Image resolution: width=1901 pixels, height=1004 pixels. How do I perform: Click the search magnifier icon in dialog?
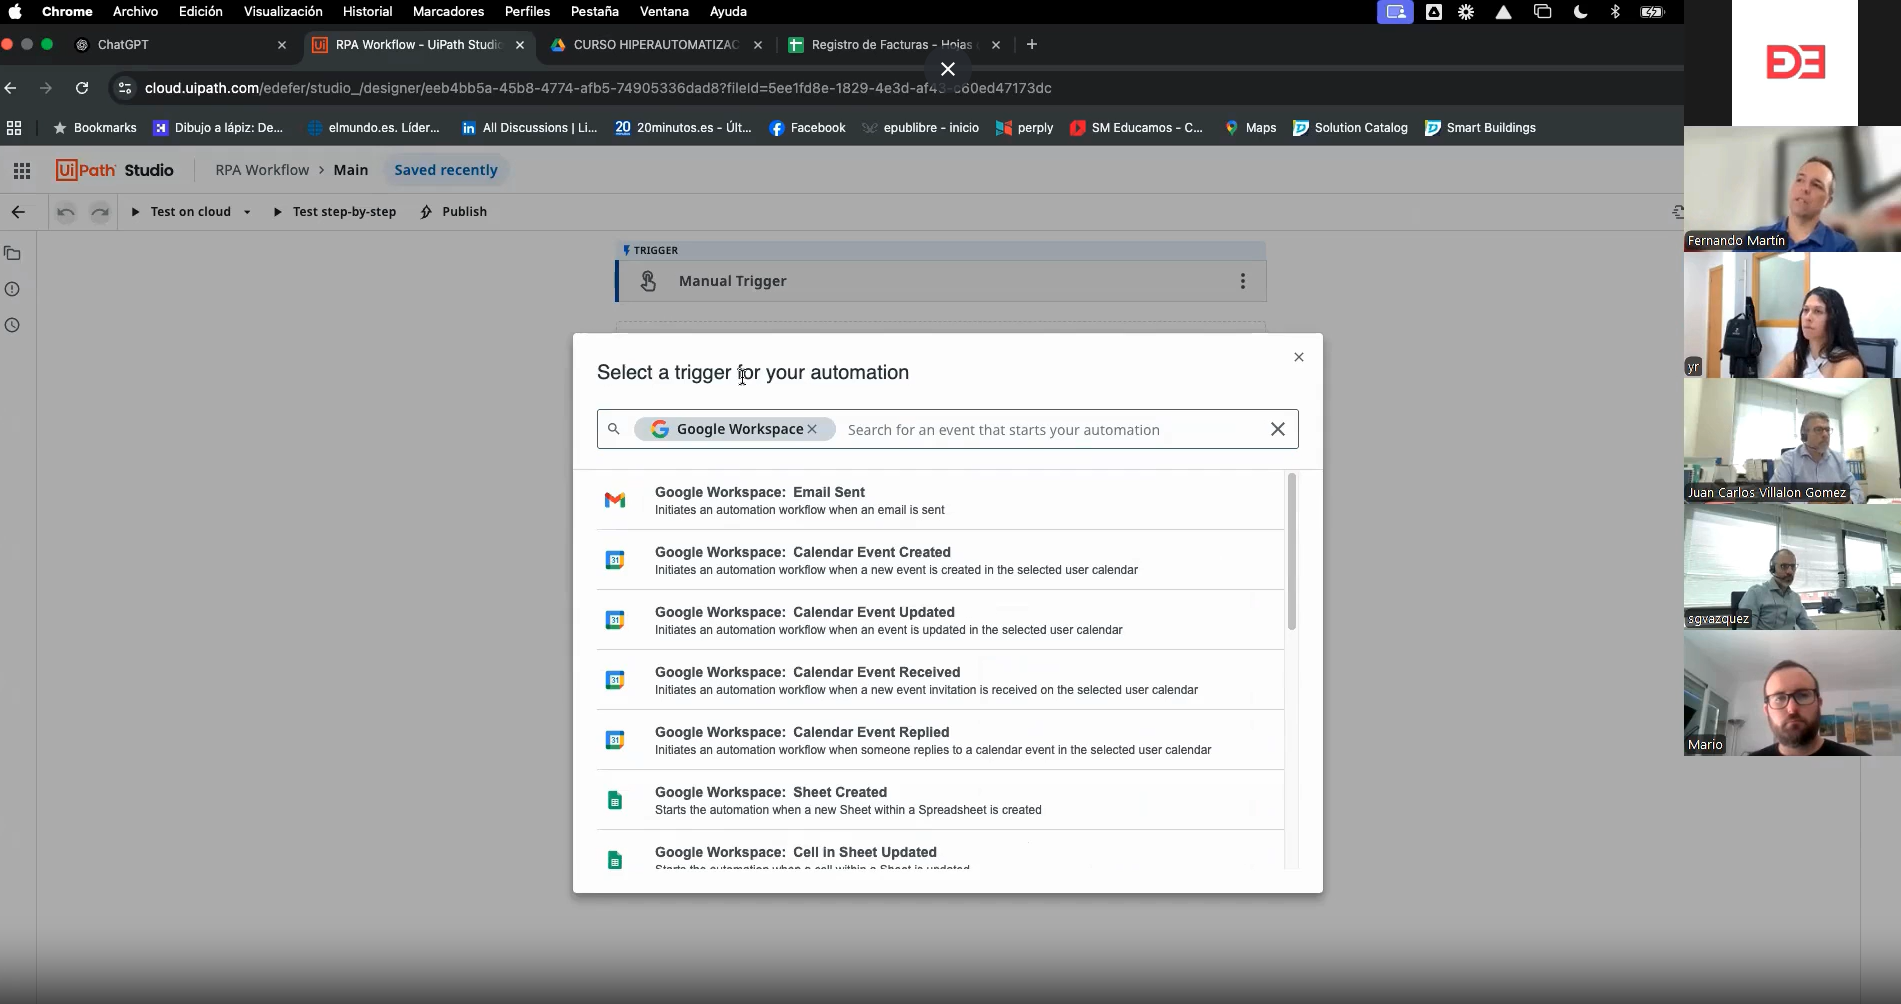pos(614,429)
